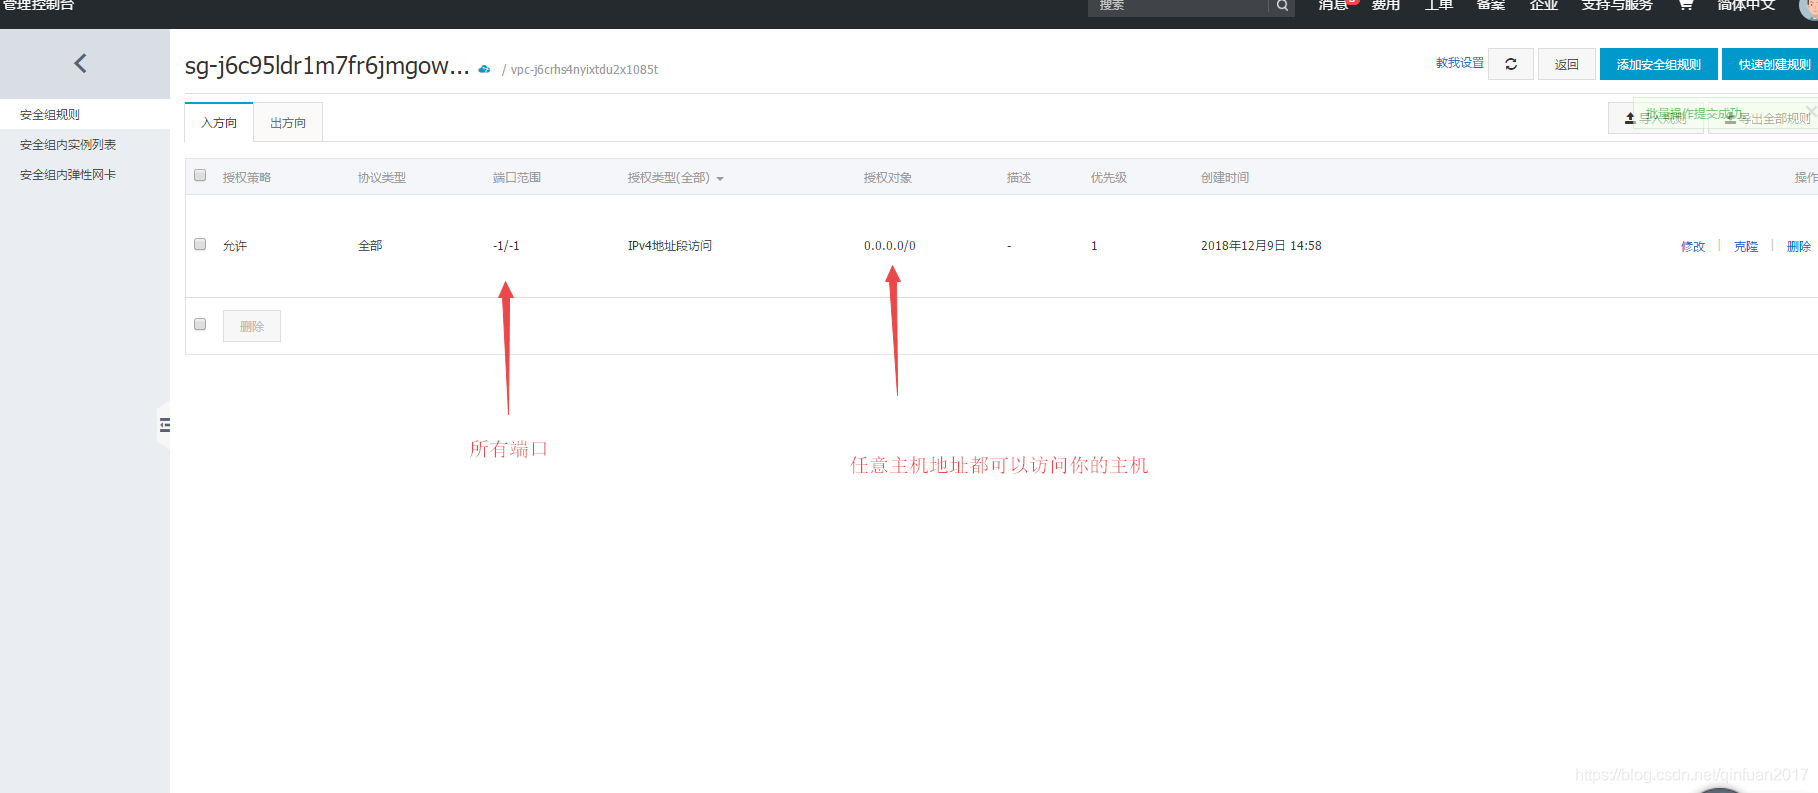This screenshot has width=1818, height=793.
Task: Click the 教我设置 link
Action: (1460, 63)
